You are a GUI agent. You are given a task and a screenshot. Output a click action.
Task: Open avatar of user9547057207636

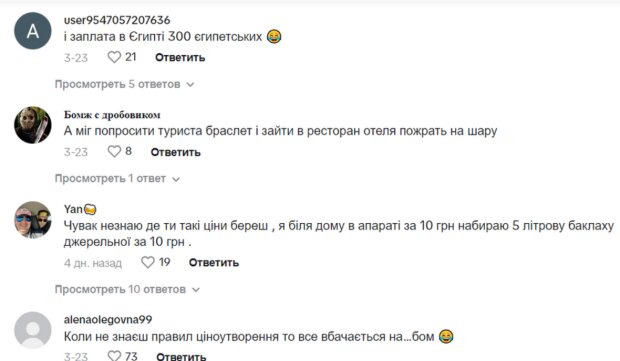coord(33,31)
